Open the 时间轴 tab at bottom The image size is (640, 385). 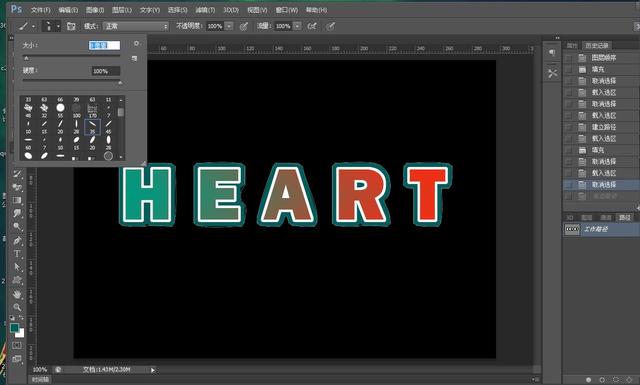coord(41,380)
